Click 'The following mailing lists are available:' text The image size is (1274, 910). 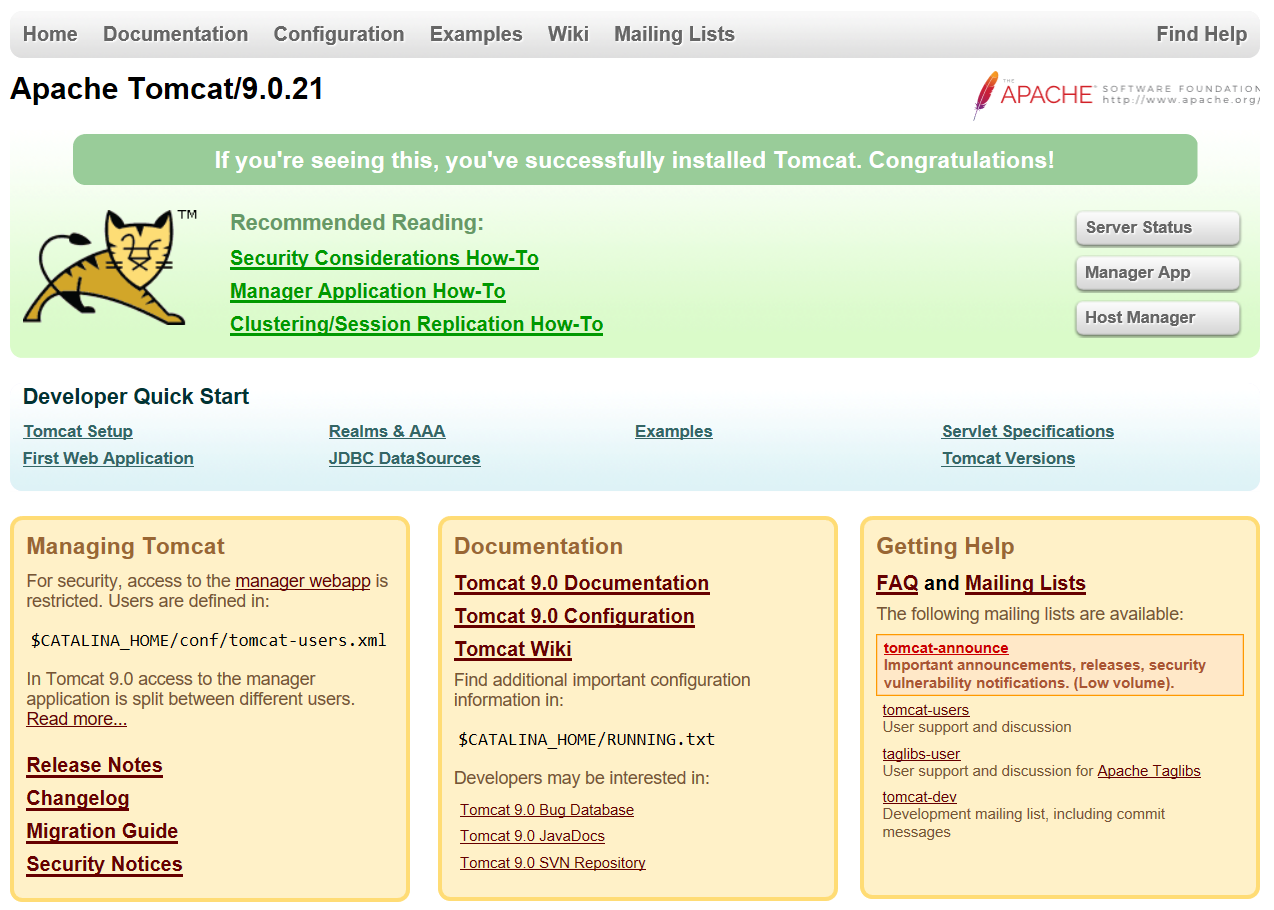pyautogui.click(x=1030, y=614)
